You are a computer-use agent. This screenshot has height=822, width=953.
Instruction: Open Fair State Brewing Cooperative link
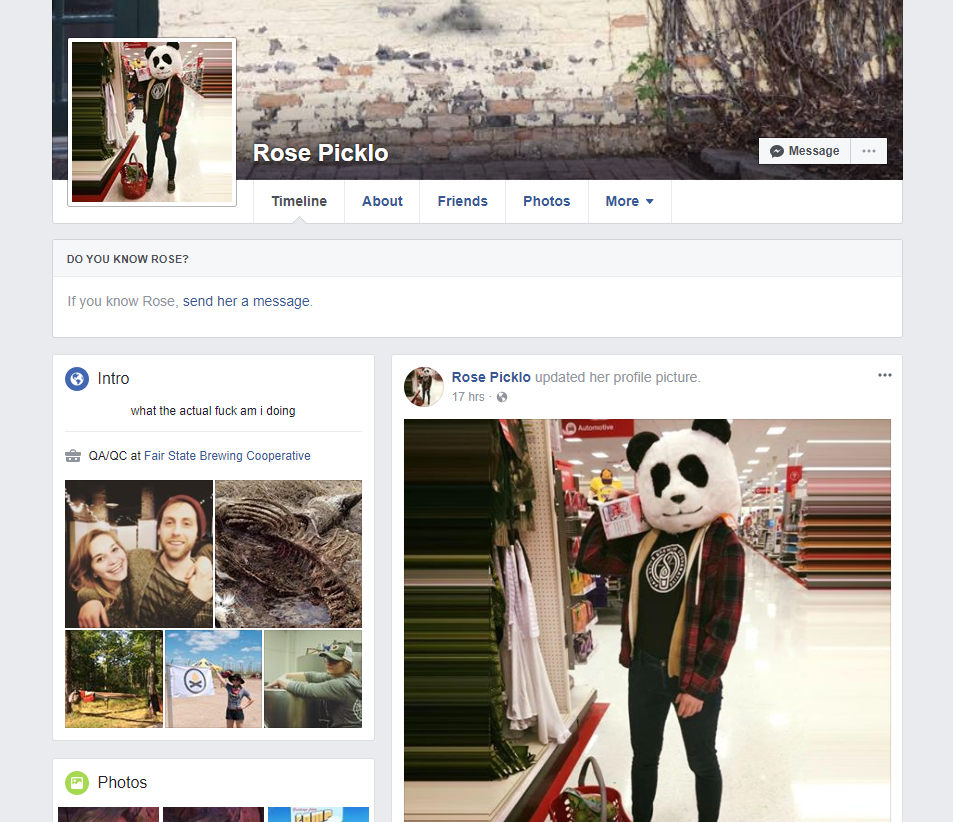click(227, 456)
